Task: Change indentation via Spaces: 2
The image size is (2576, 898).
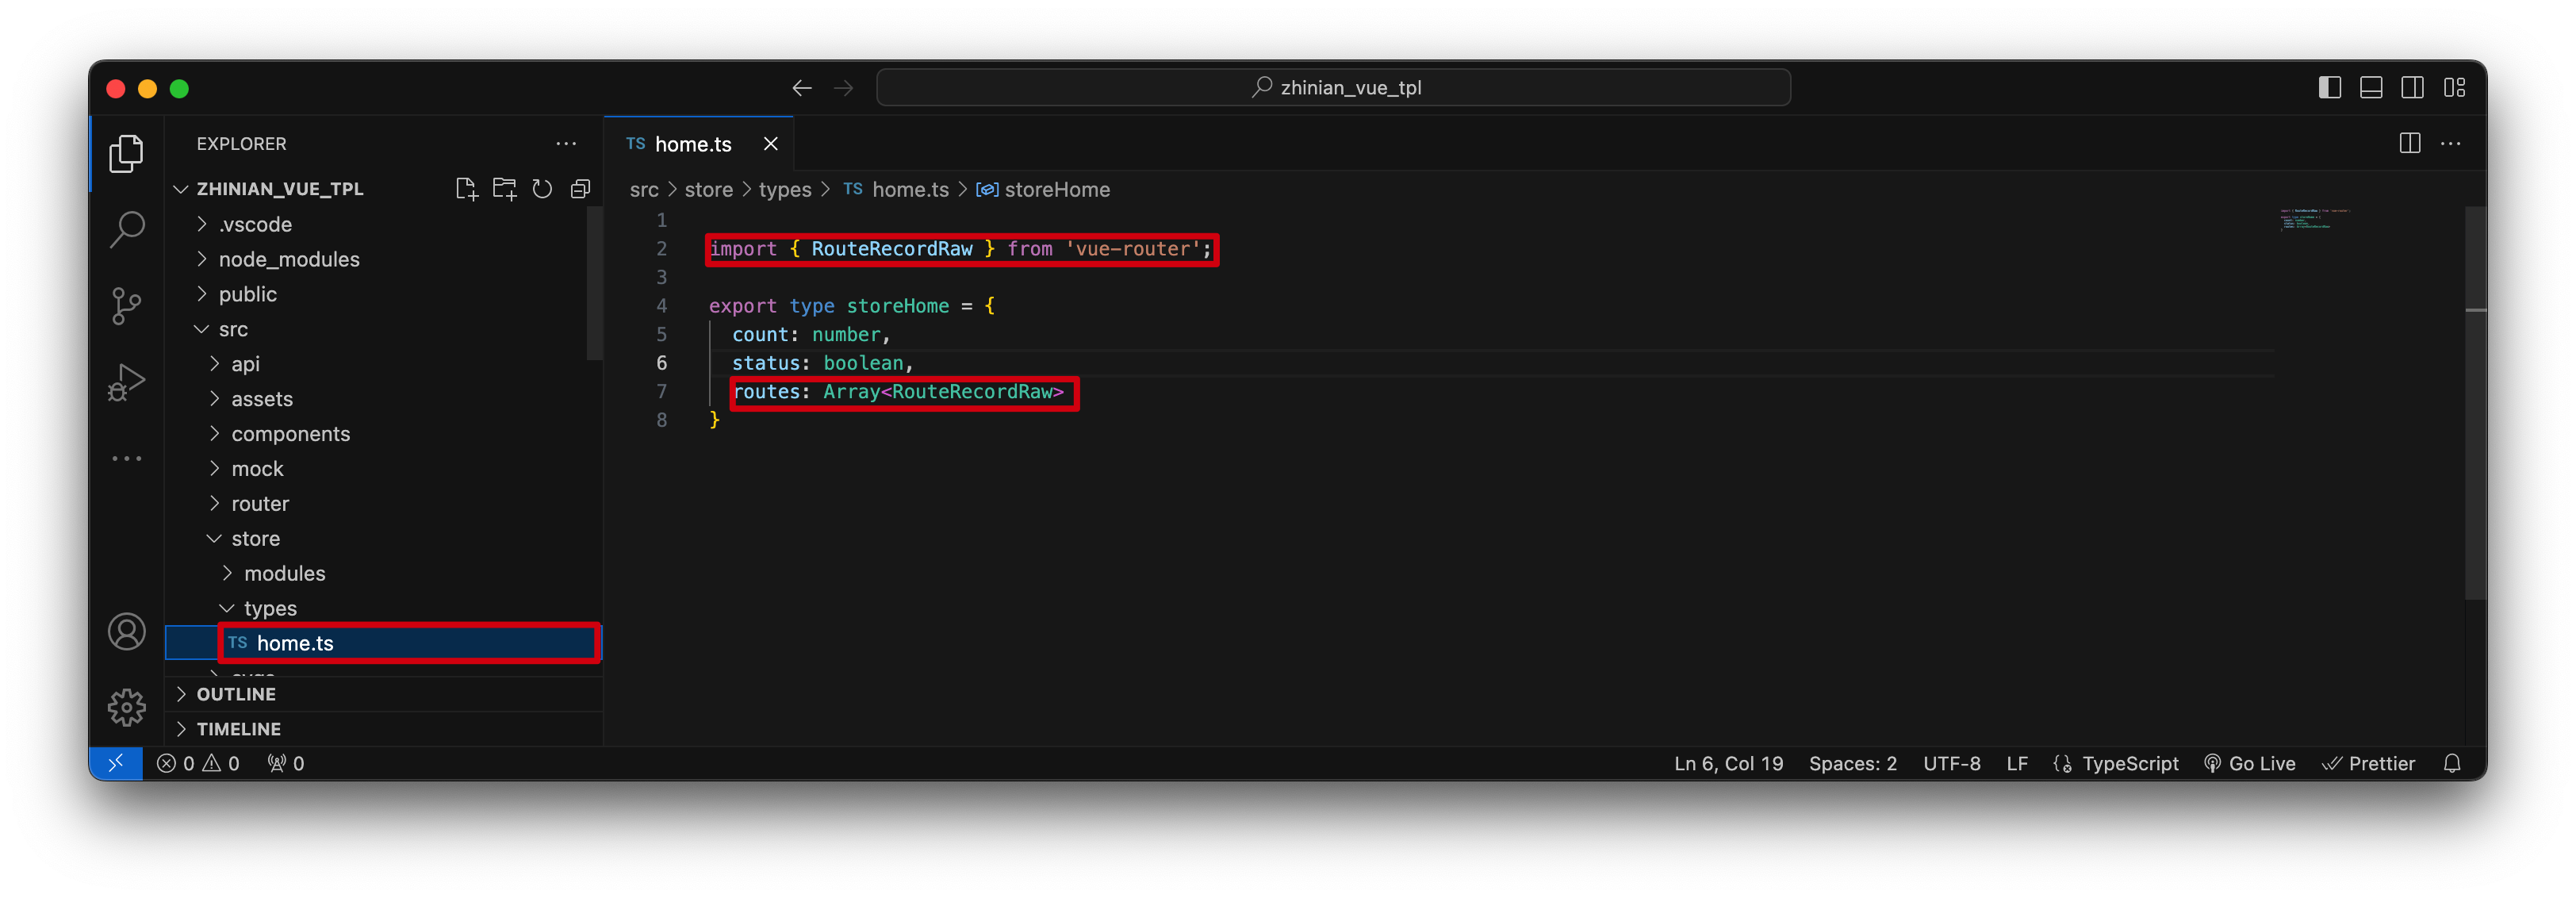Action: pos(1852,763)
